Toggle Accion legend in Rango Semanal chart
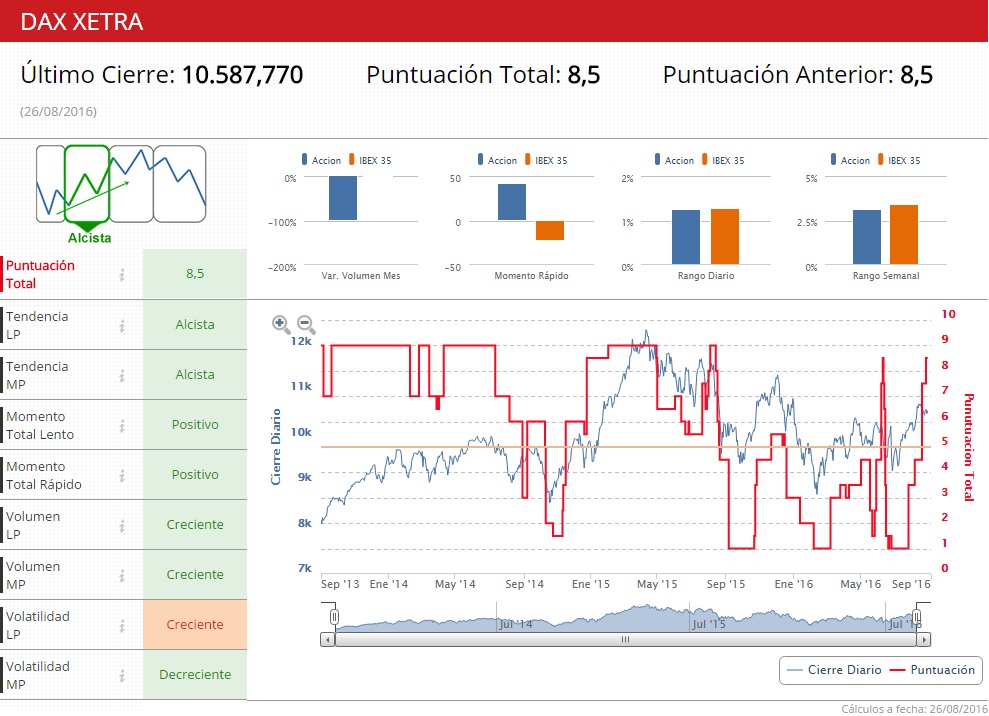 (850, 160)
